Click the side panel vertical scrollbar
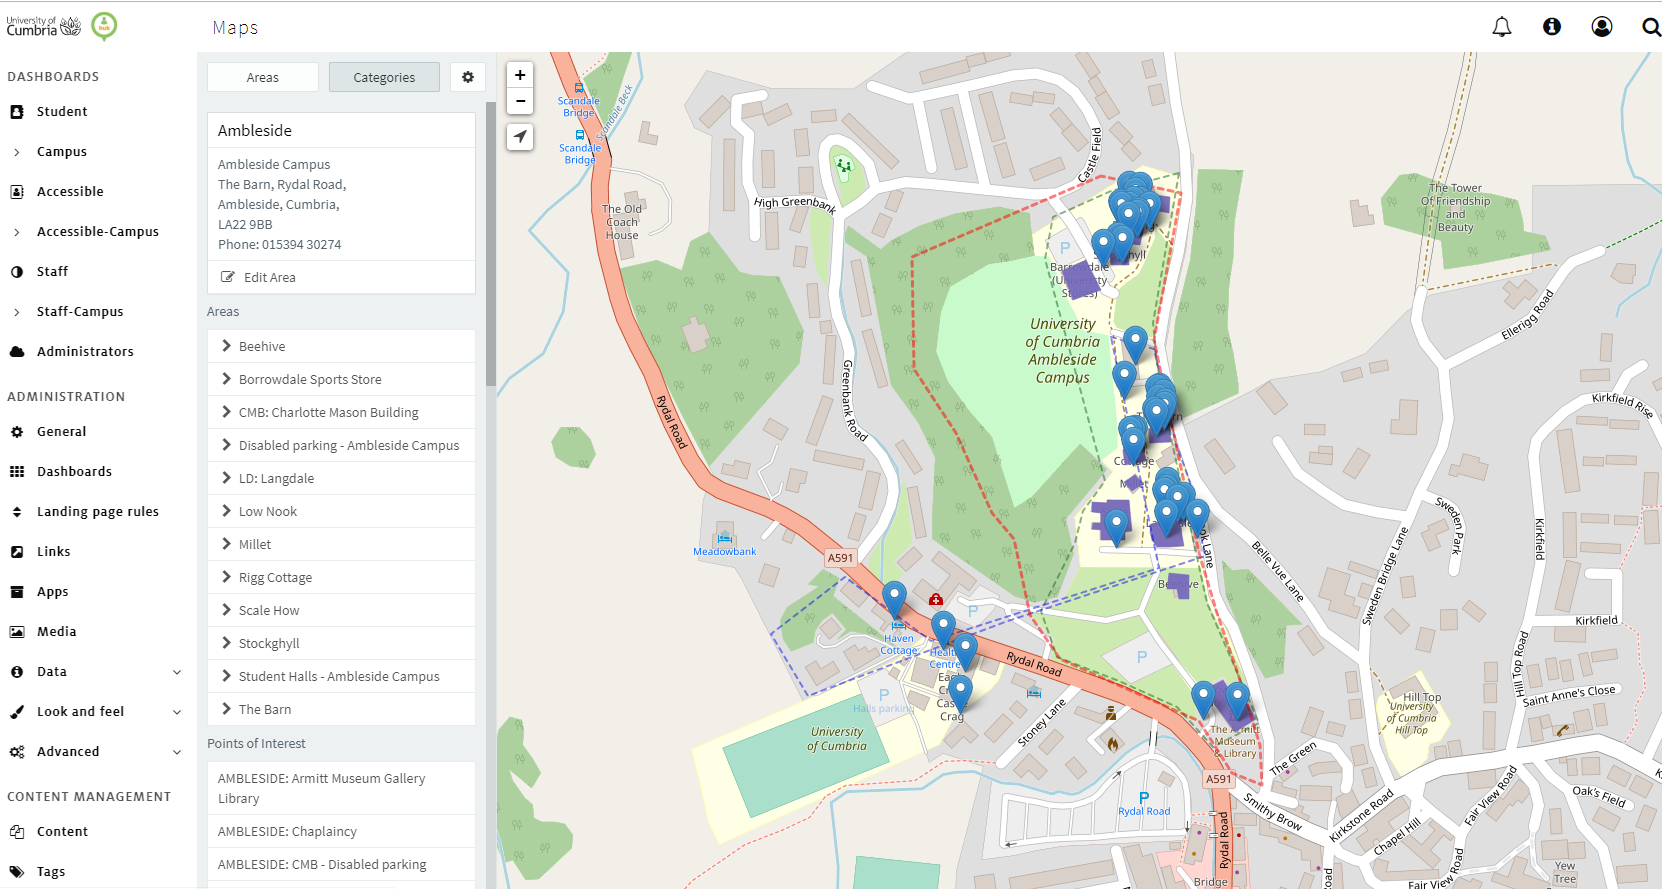The width and height of the screenshot is (1662, 889). pyautogui.click(x=491, y=243)
